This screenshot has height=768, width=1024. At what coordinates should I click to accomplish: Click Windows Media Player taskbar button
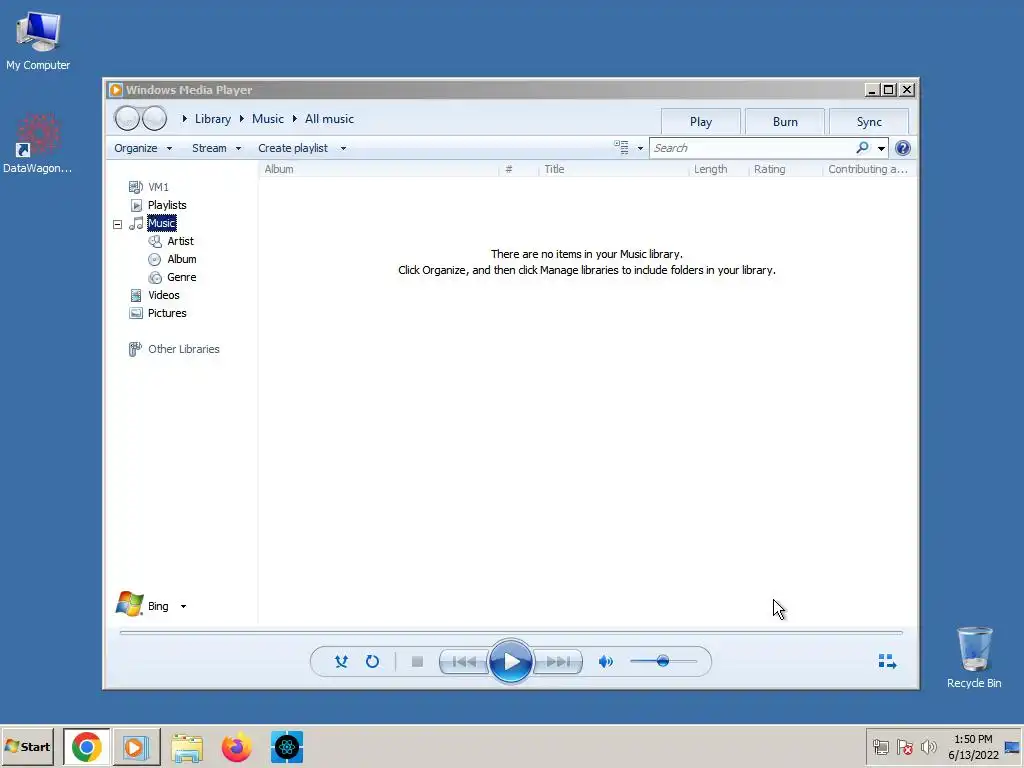click(137, 746)
